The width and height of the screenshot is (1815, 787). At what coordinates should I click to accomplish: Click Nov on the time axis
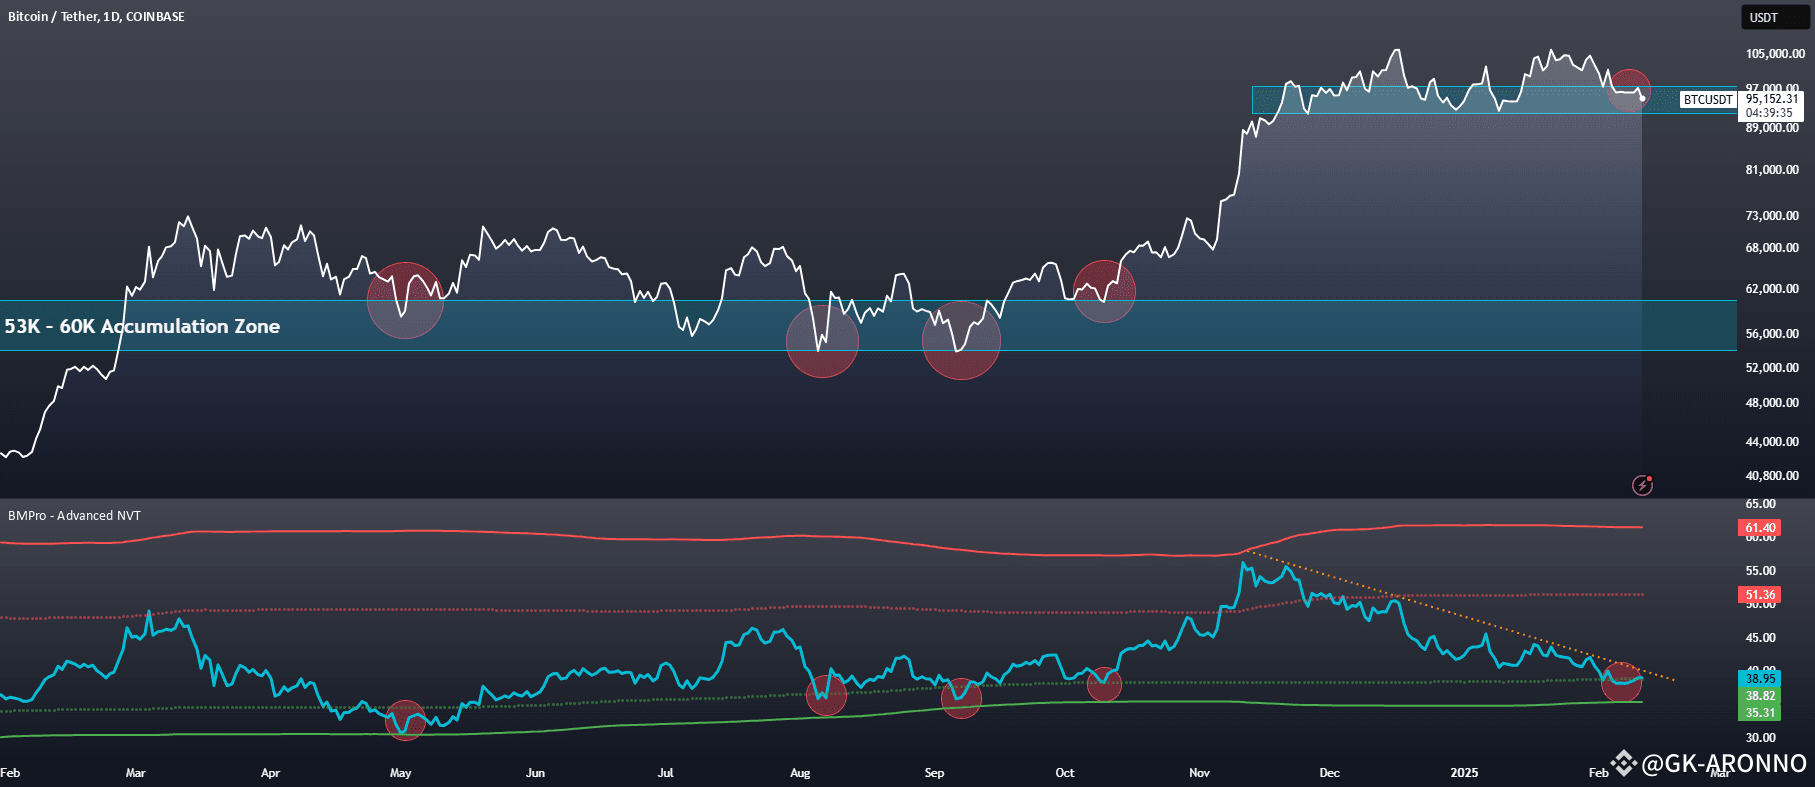coord(1199,773)
